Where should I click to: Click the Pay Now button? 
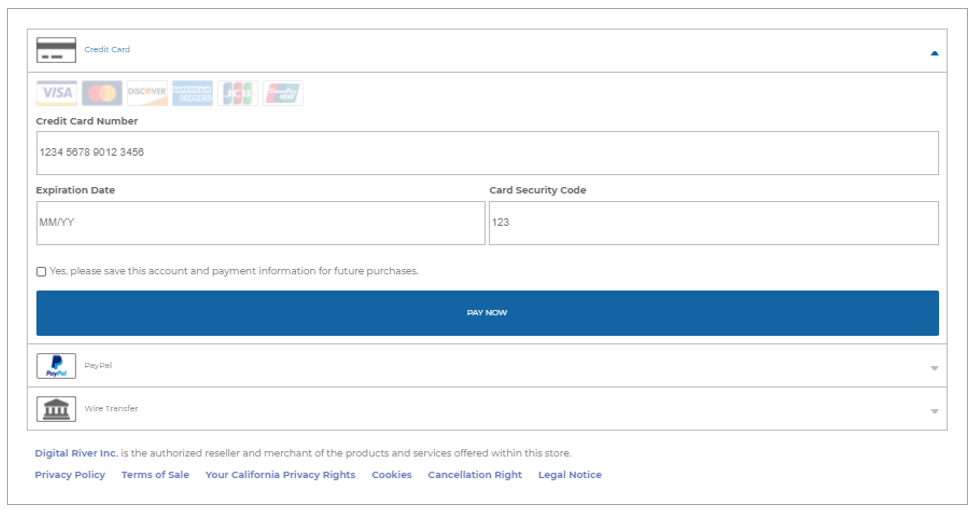pyautogui.click(x=487, y=313)
